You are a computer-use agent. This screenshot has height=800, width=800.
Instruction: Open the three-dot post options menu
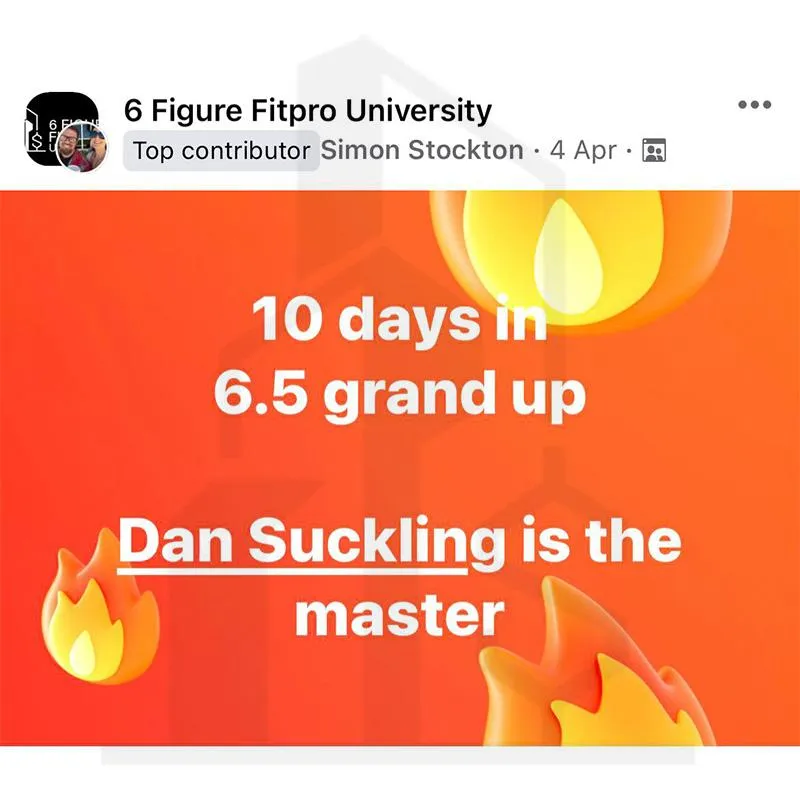[x=755, y=105]
